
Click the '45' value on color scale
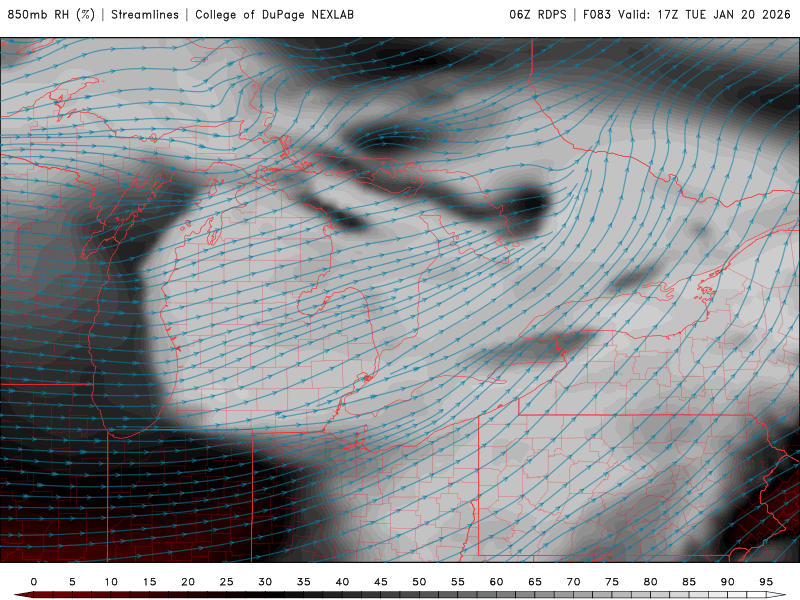(381, 582)
